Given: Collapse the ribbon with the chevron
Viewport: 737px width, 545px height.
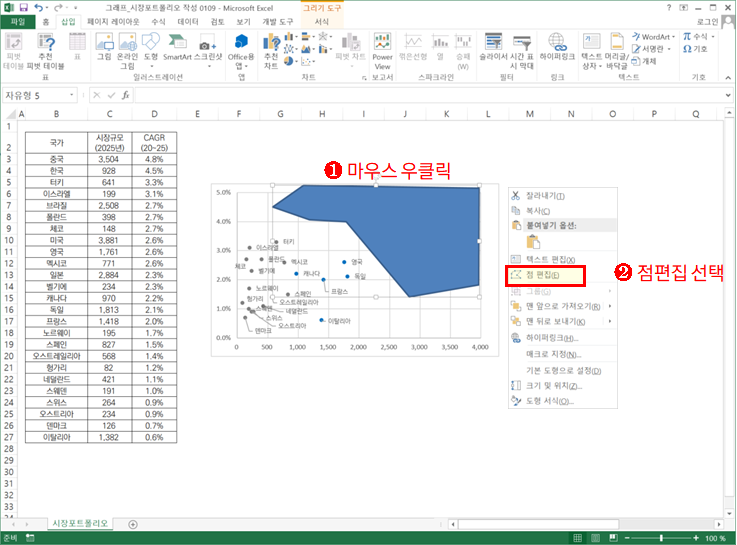Looking at the screenshot, I should tap(728, 78).
